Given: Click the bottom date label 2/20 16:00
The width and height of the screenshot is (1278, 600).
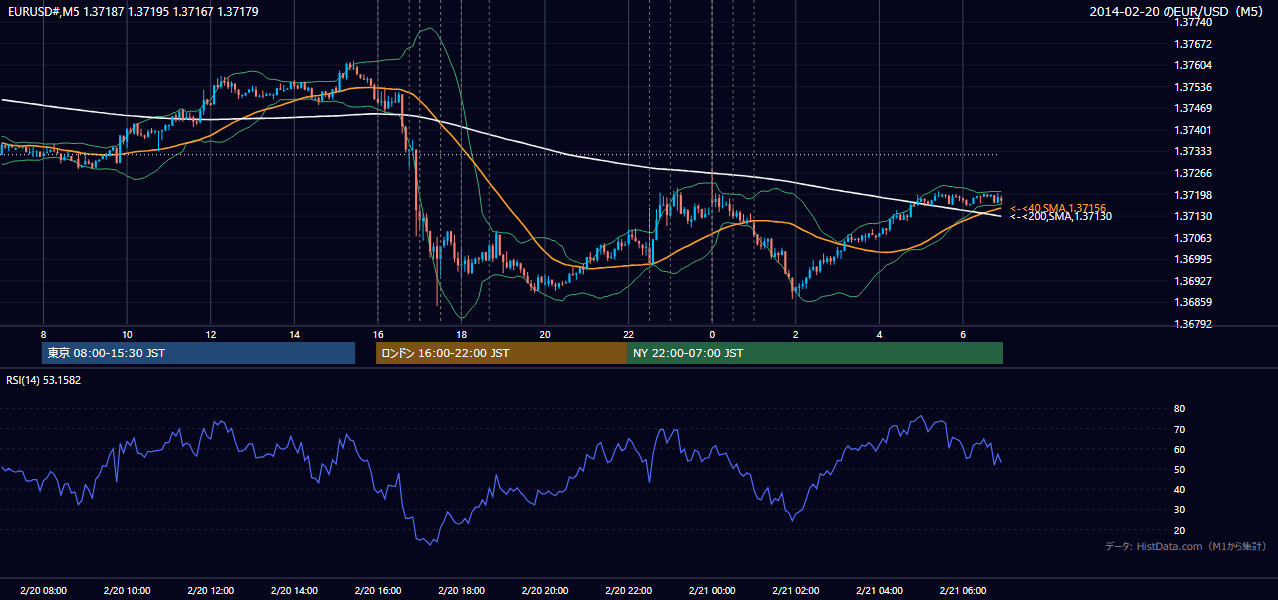Looking at the screenshot, I should (x=377, y=591).
